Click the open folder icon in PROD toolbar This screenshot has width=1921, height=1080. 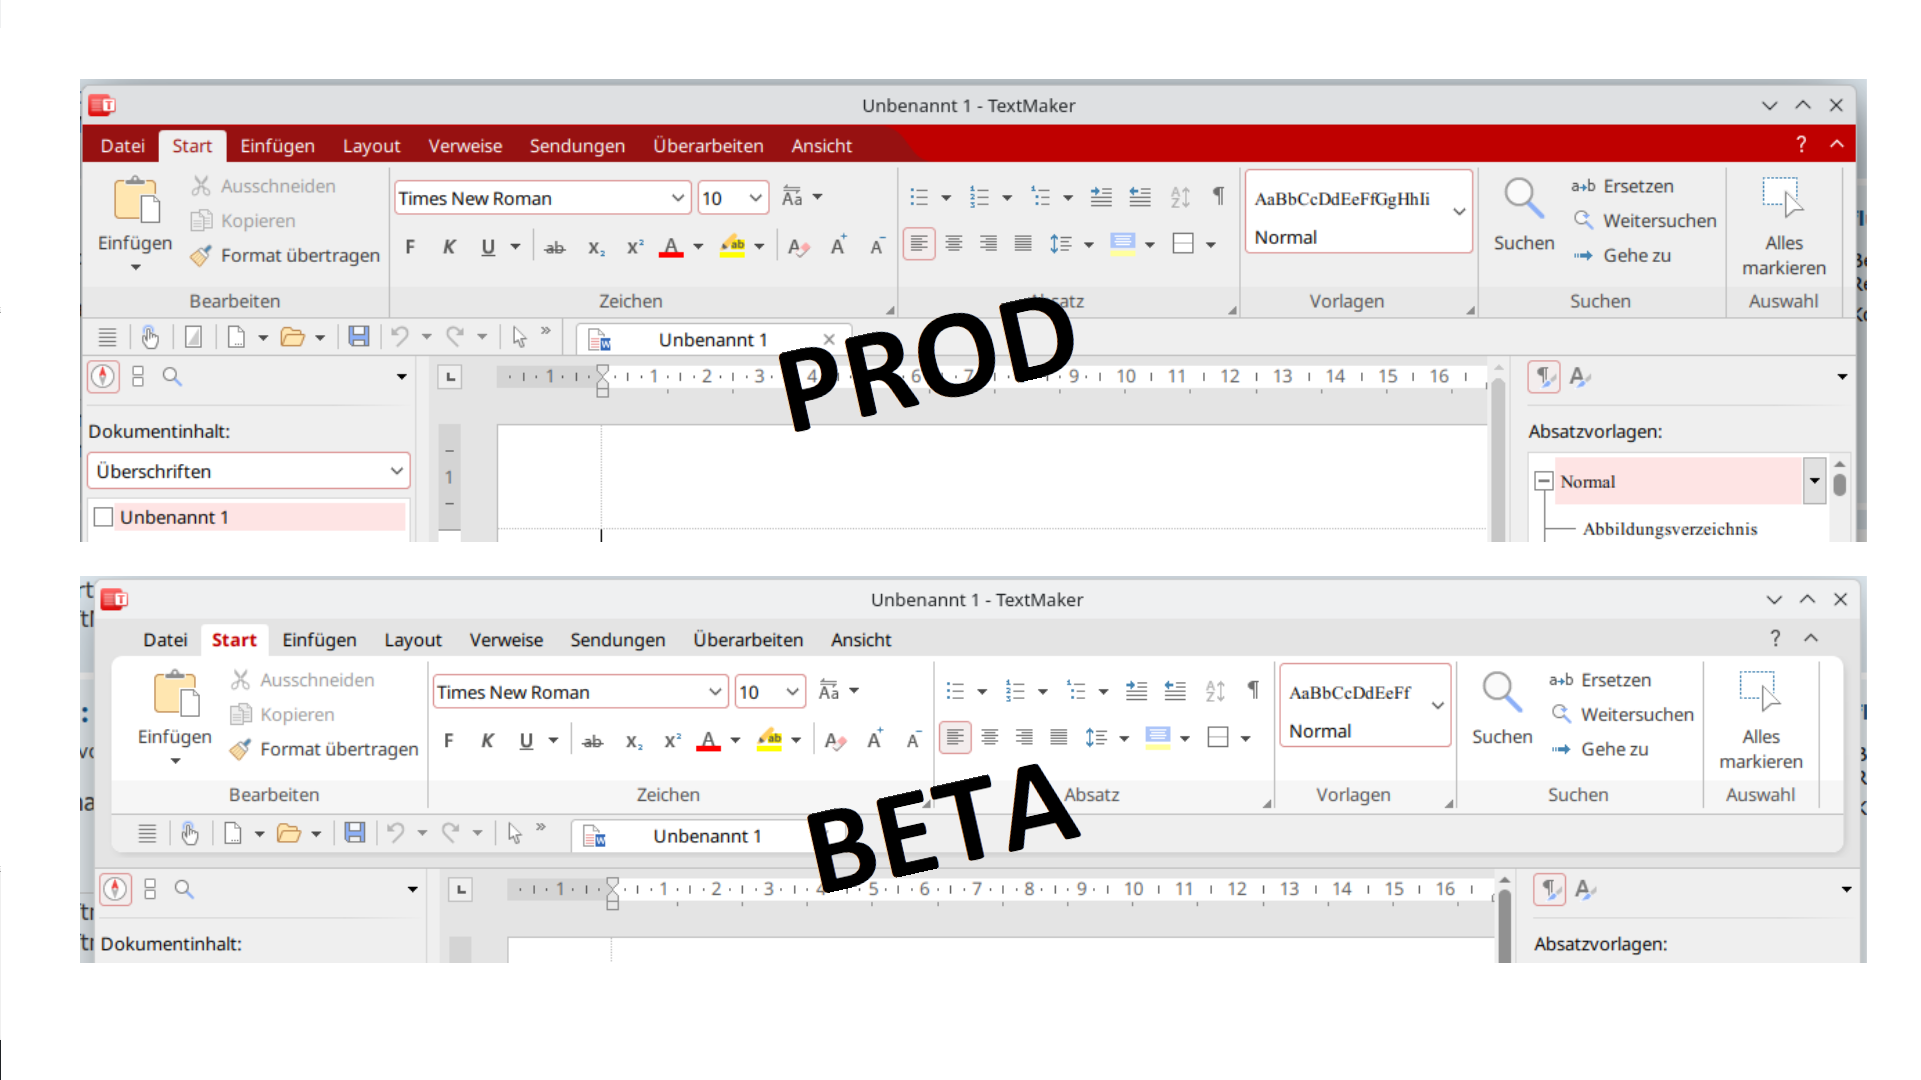pos(292,337)
